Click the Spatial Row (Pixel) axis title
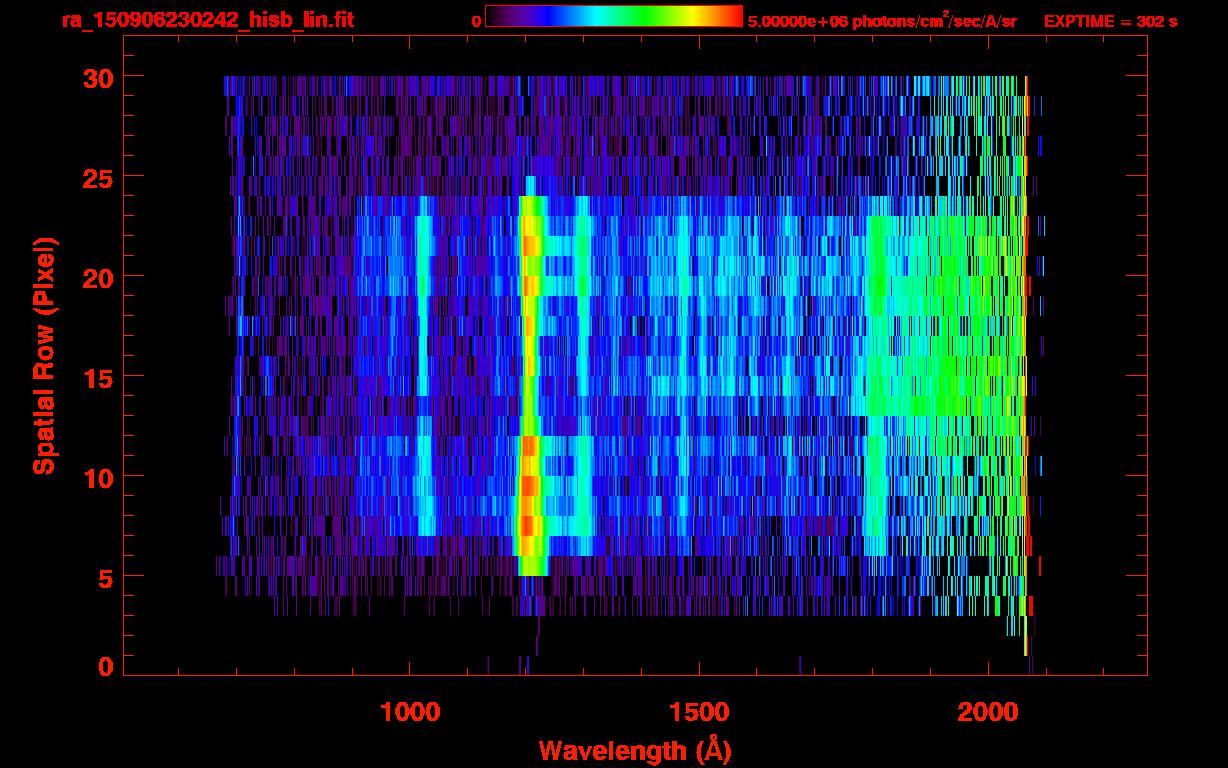The height and width of the screenshot is (768, 1228). pos(45,355)
